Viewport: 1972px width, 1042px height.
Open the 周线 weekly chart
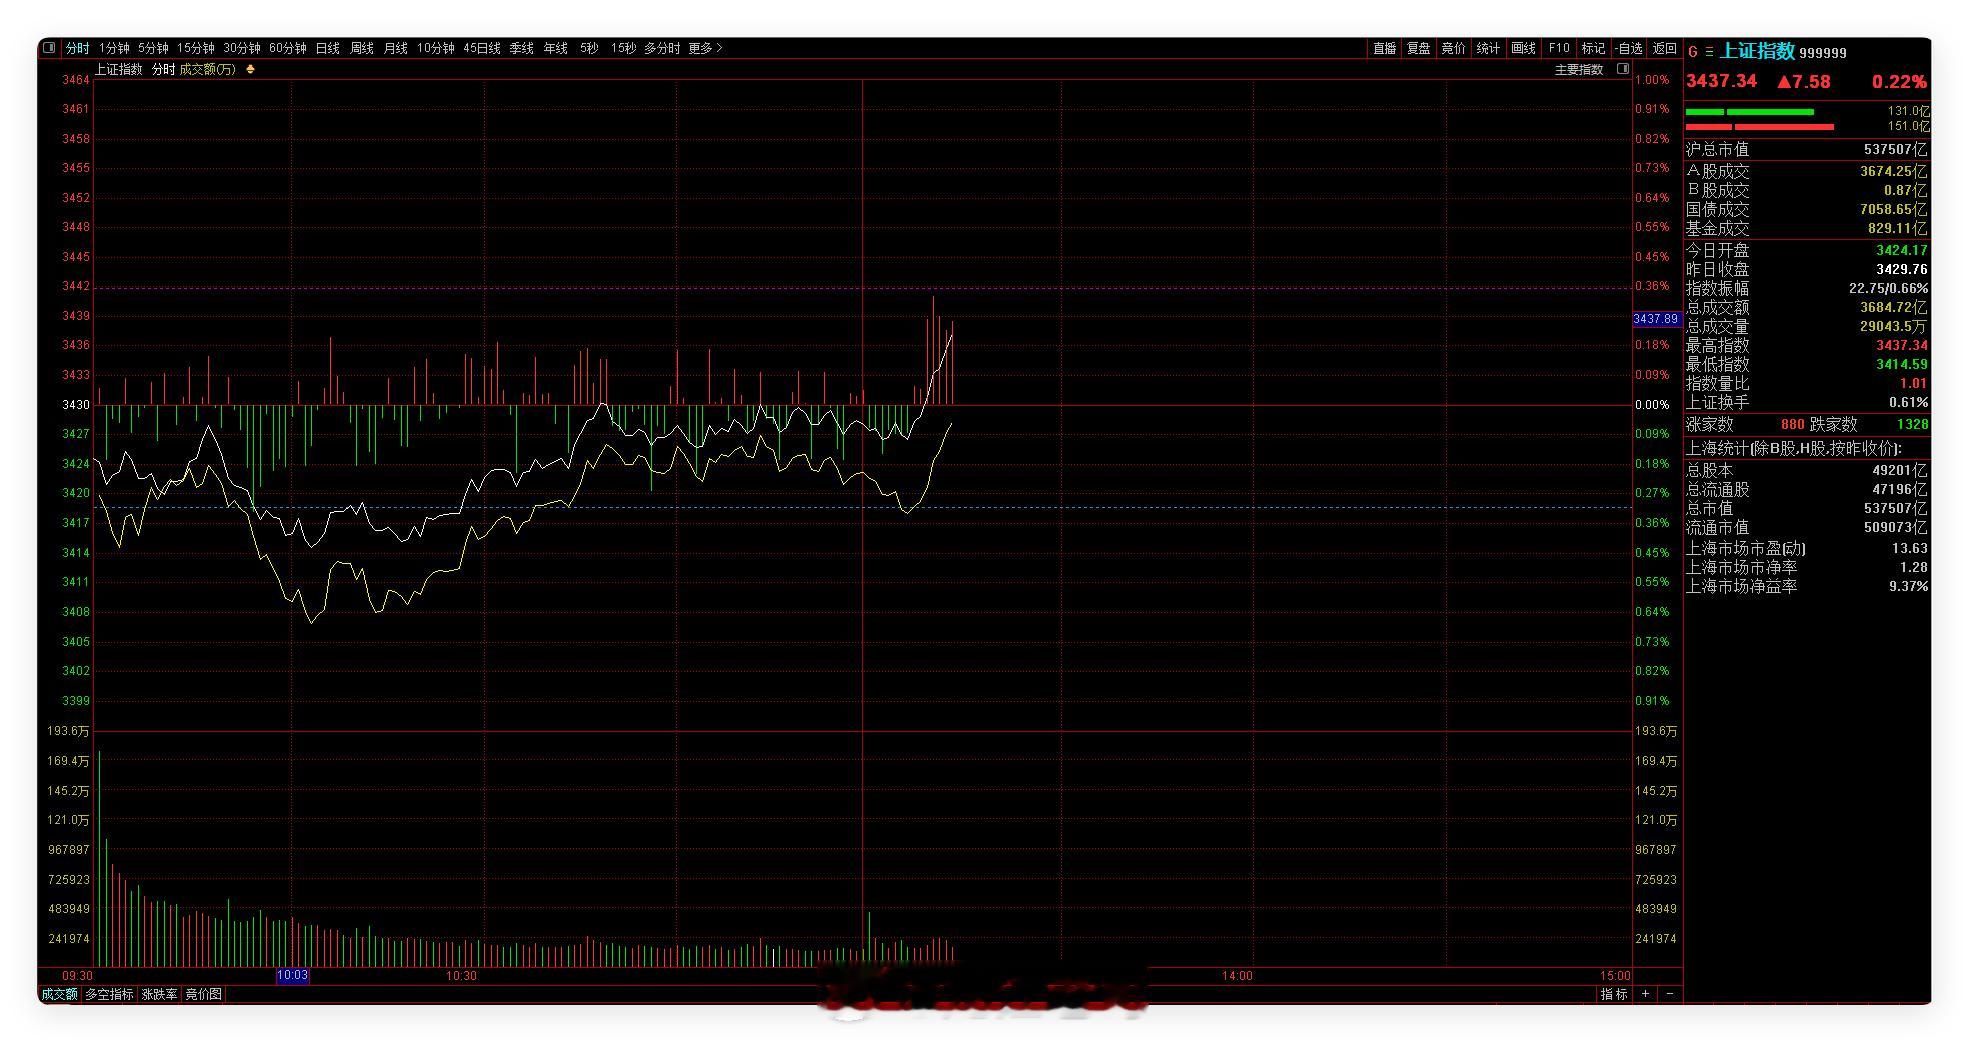pos(362,48)
